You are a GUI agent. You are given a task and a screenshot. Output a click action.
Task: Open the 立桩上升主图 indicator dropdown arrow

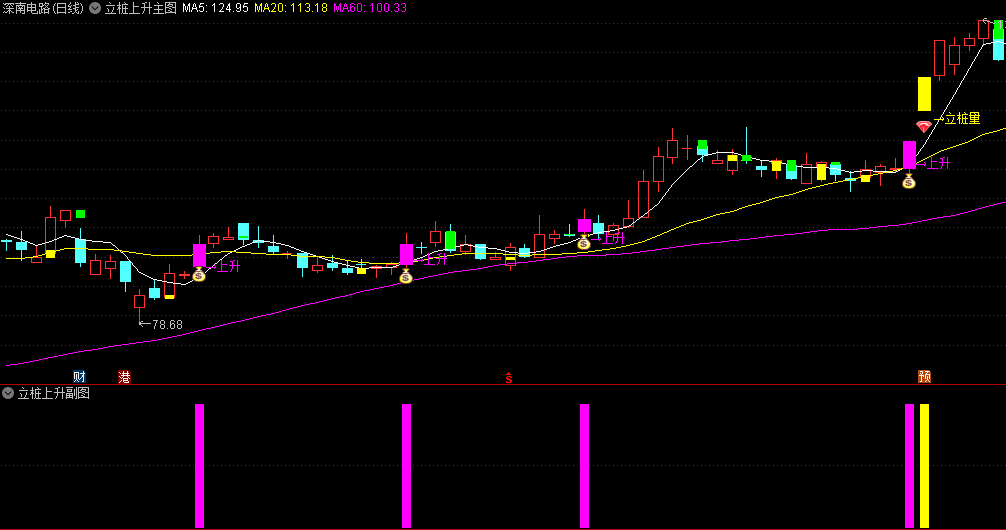click(x=95, y=8)
